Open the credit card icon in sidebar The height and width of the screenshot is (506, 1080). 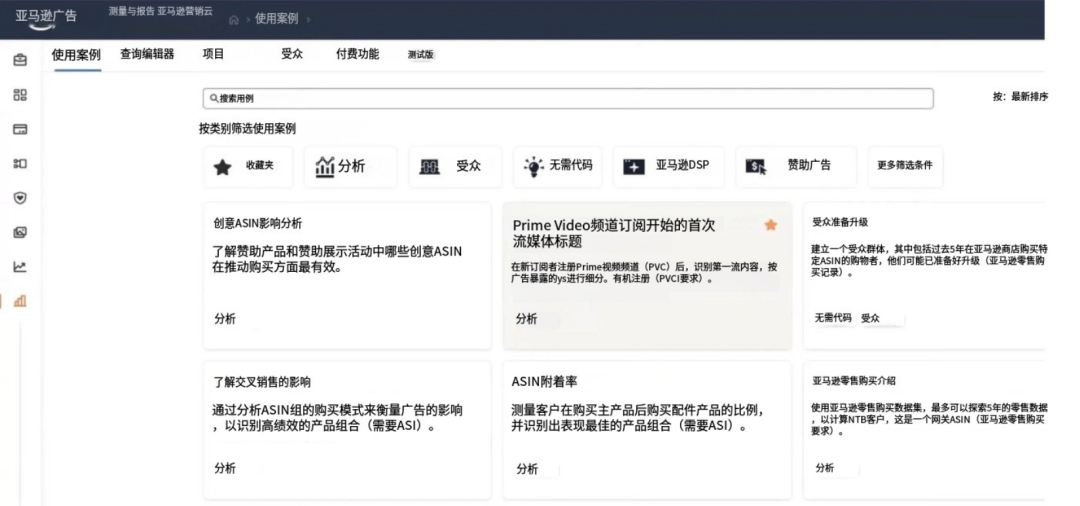pyautogui.click(x=20, y=129)
